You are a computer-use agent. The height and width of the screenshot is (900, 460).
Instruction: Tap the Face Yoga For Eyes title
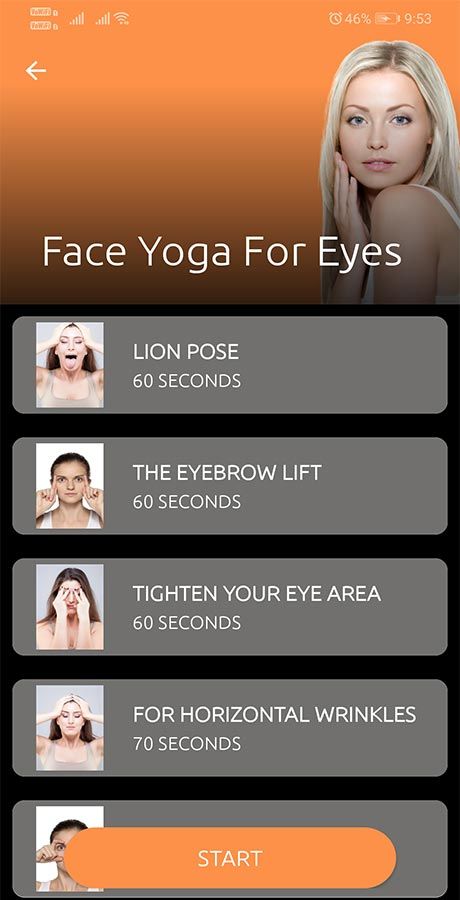[222, 251]
